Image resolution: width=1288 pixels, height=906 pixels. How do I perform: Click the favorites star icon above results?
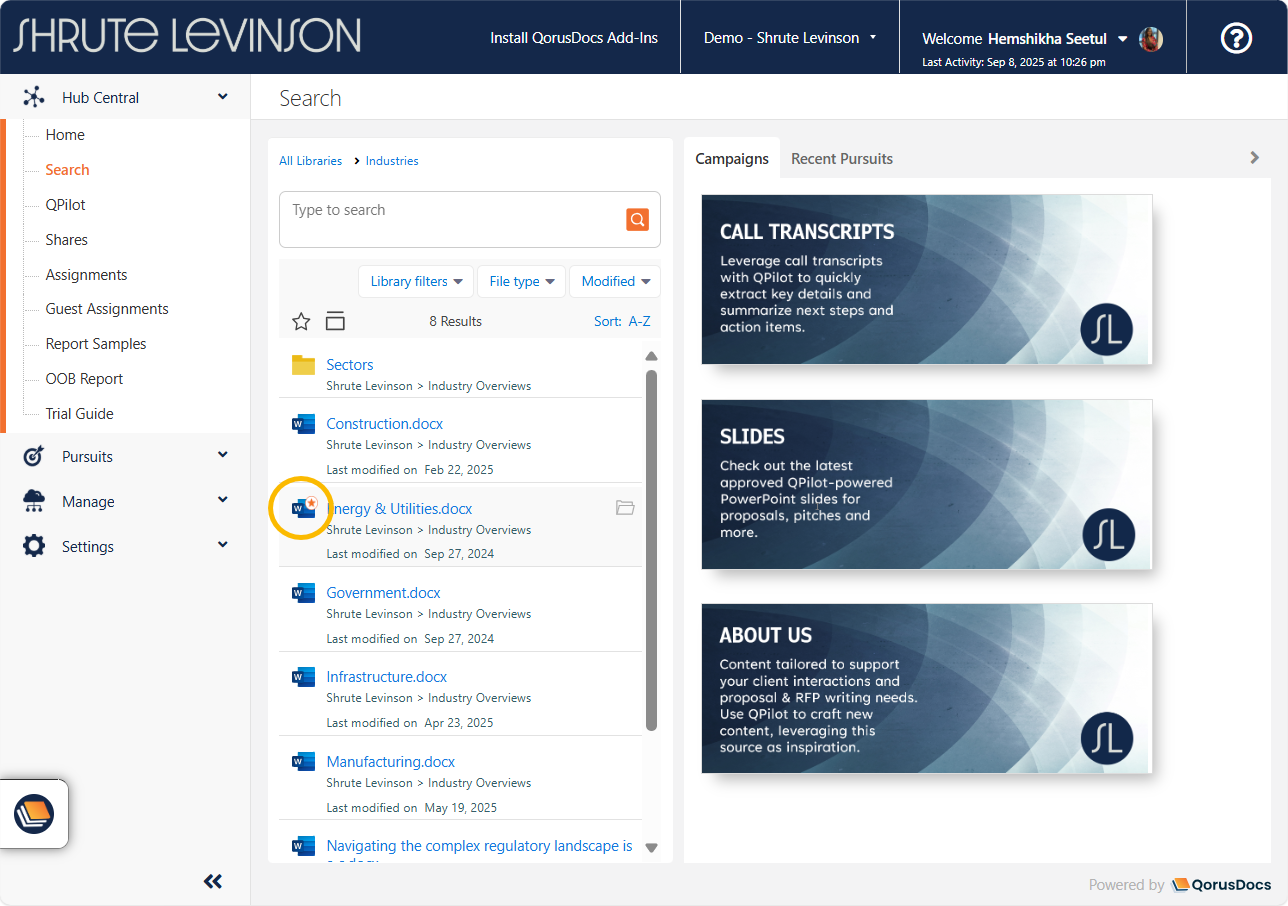tap(301, 321)
